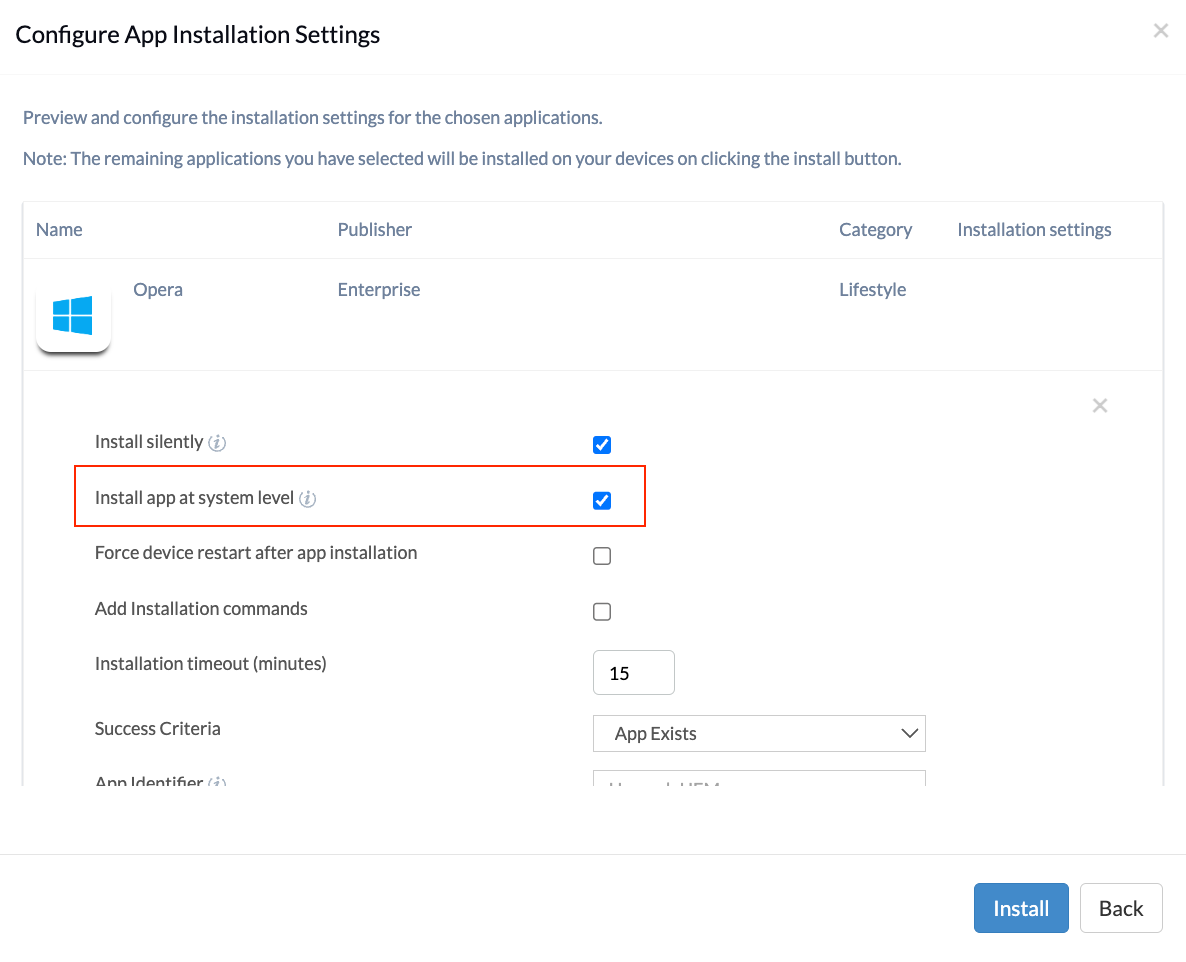The height and width of the screenshot is (962, 1186).
Task: Click info icon beside App Identifier
Action: point(217,781)
